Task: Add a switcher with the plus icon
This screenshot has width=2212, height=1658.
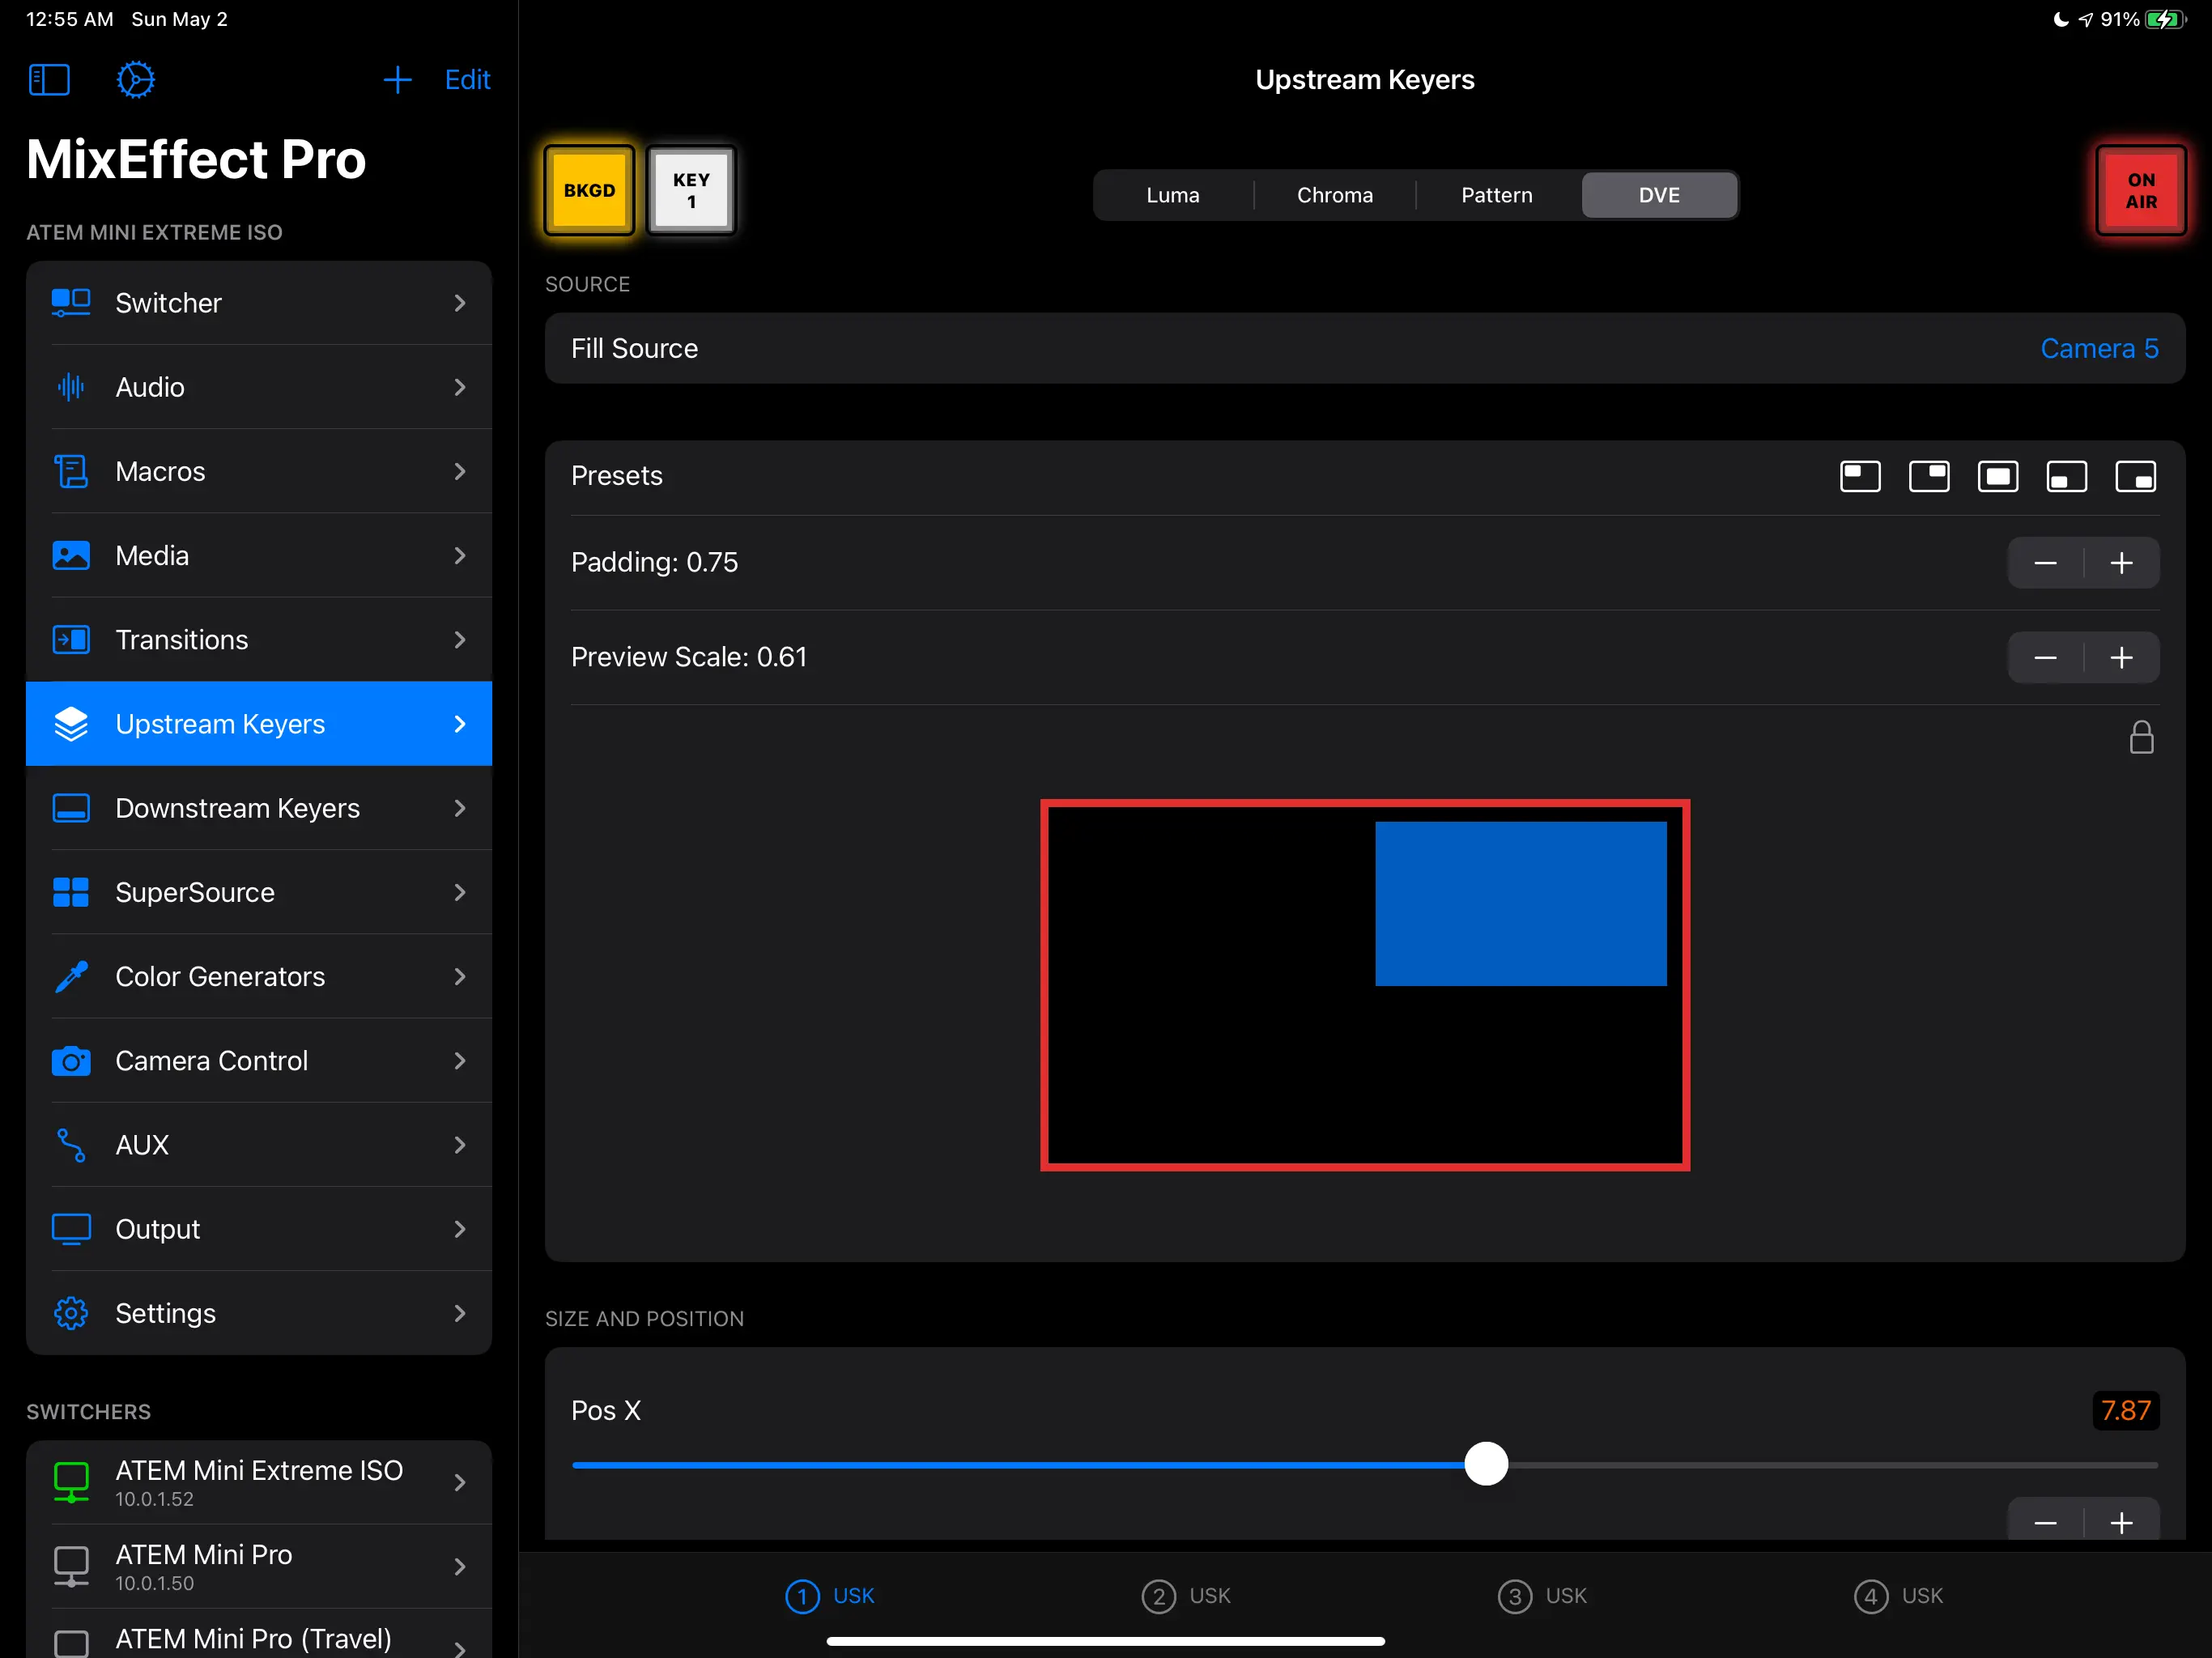Action: point(397,80)
